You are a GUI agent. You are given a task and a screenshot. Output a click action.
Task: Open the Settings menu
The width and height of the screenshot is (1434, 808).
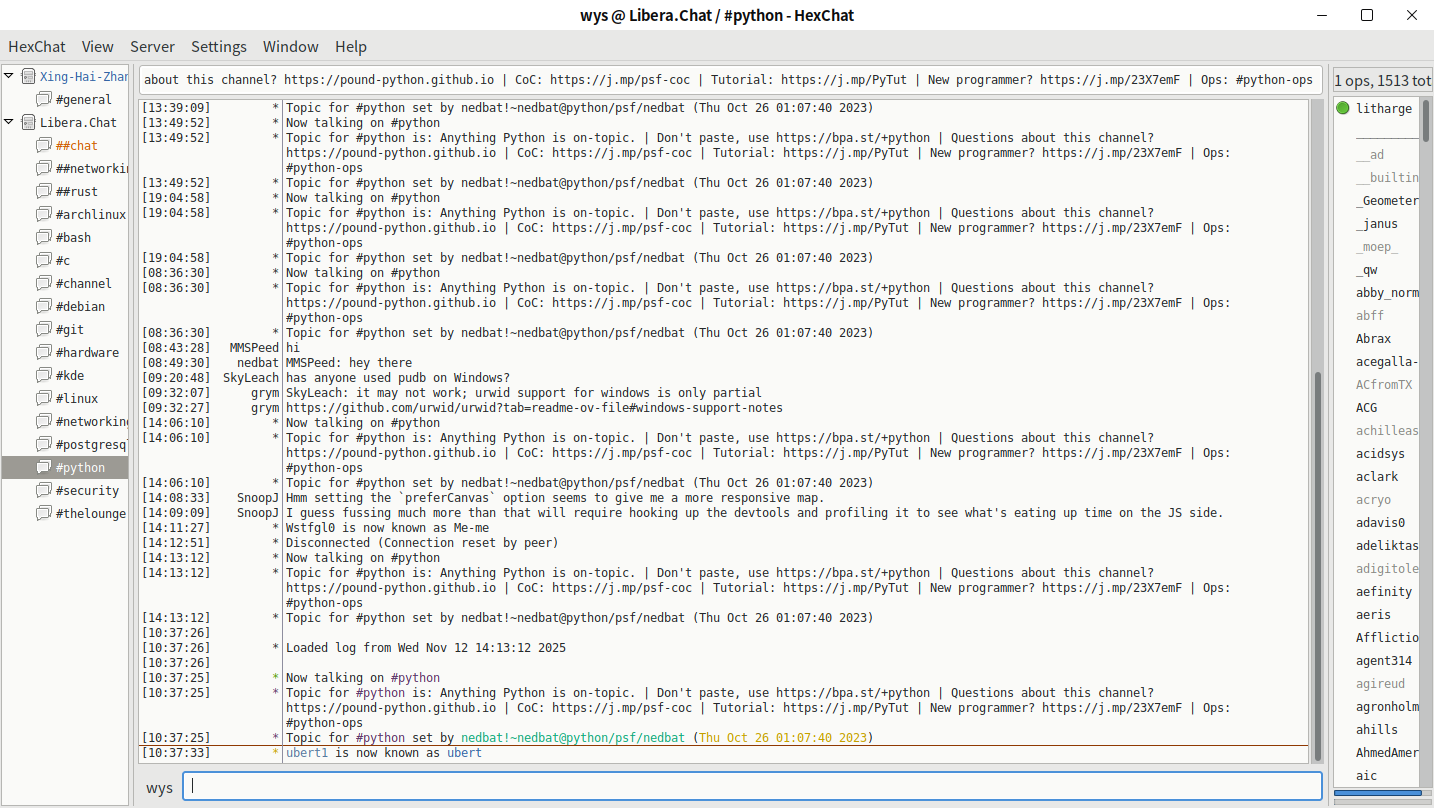(219, 46)
